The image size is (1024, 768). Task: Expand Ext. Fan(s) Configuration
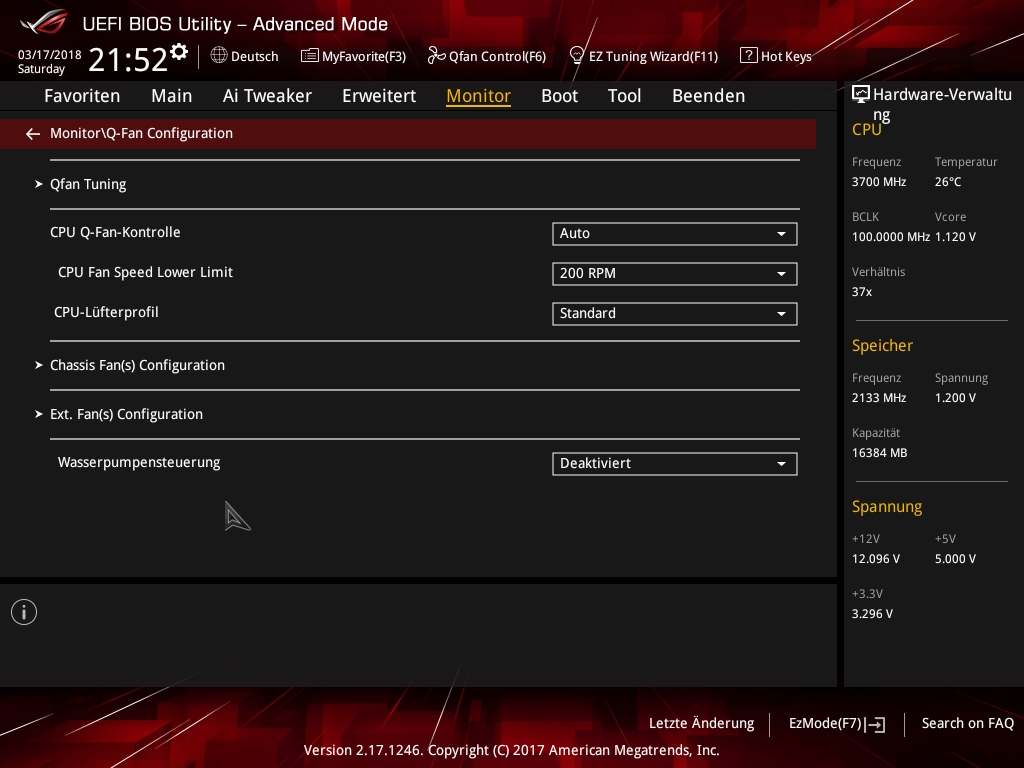pyautogui.click(x=126, y=414)
